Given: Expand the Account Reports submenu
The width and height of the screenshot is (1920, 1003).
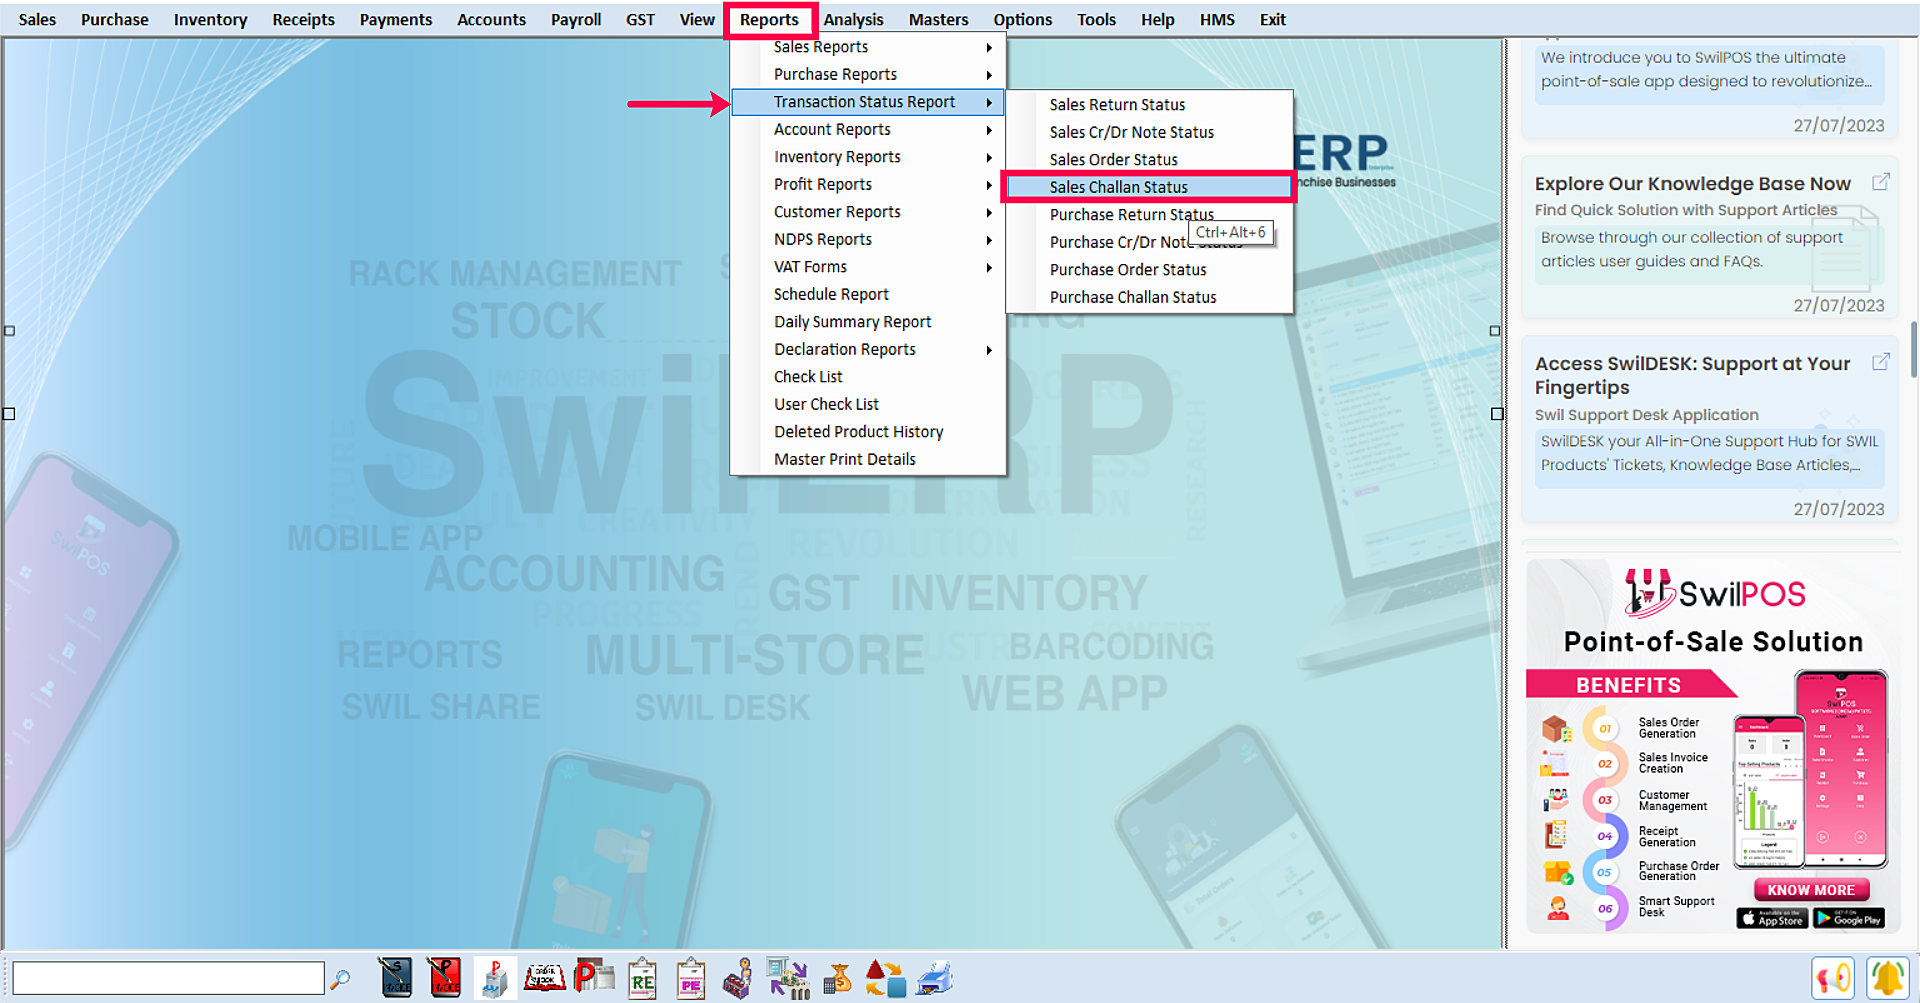Looking at the screenshot, I should [x=868, y=129].
